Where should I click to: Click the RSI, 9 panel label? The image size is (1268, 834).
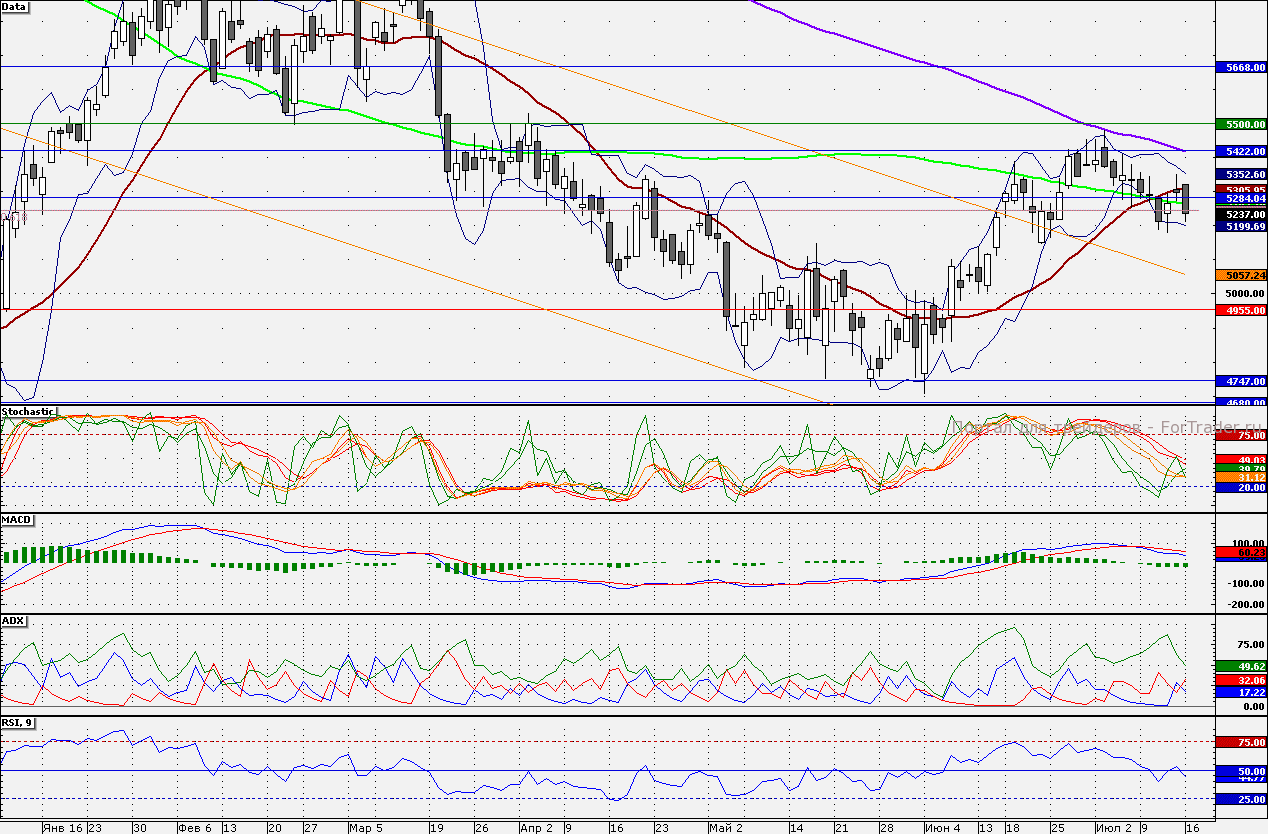[x=18, y=722]
